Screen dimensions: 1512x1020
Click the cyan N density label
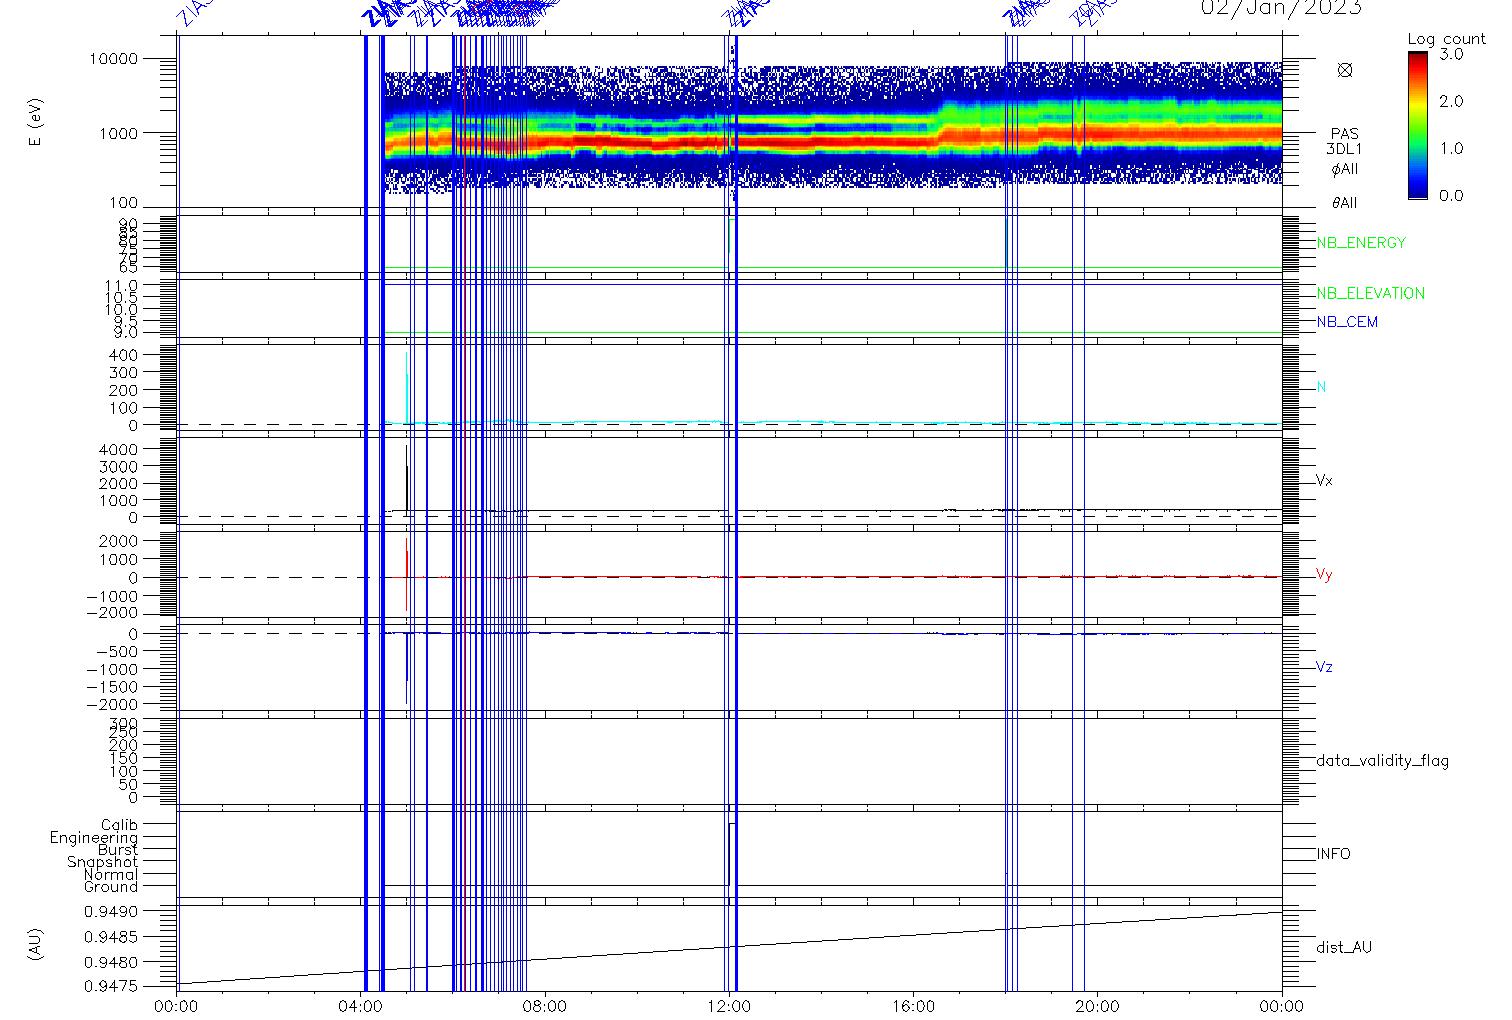[1321, 387]
